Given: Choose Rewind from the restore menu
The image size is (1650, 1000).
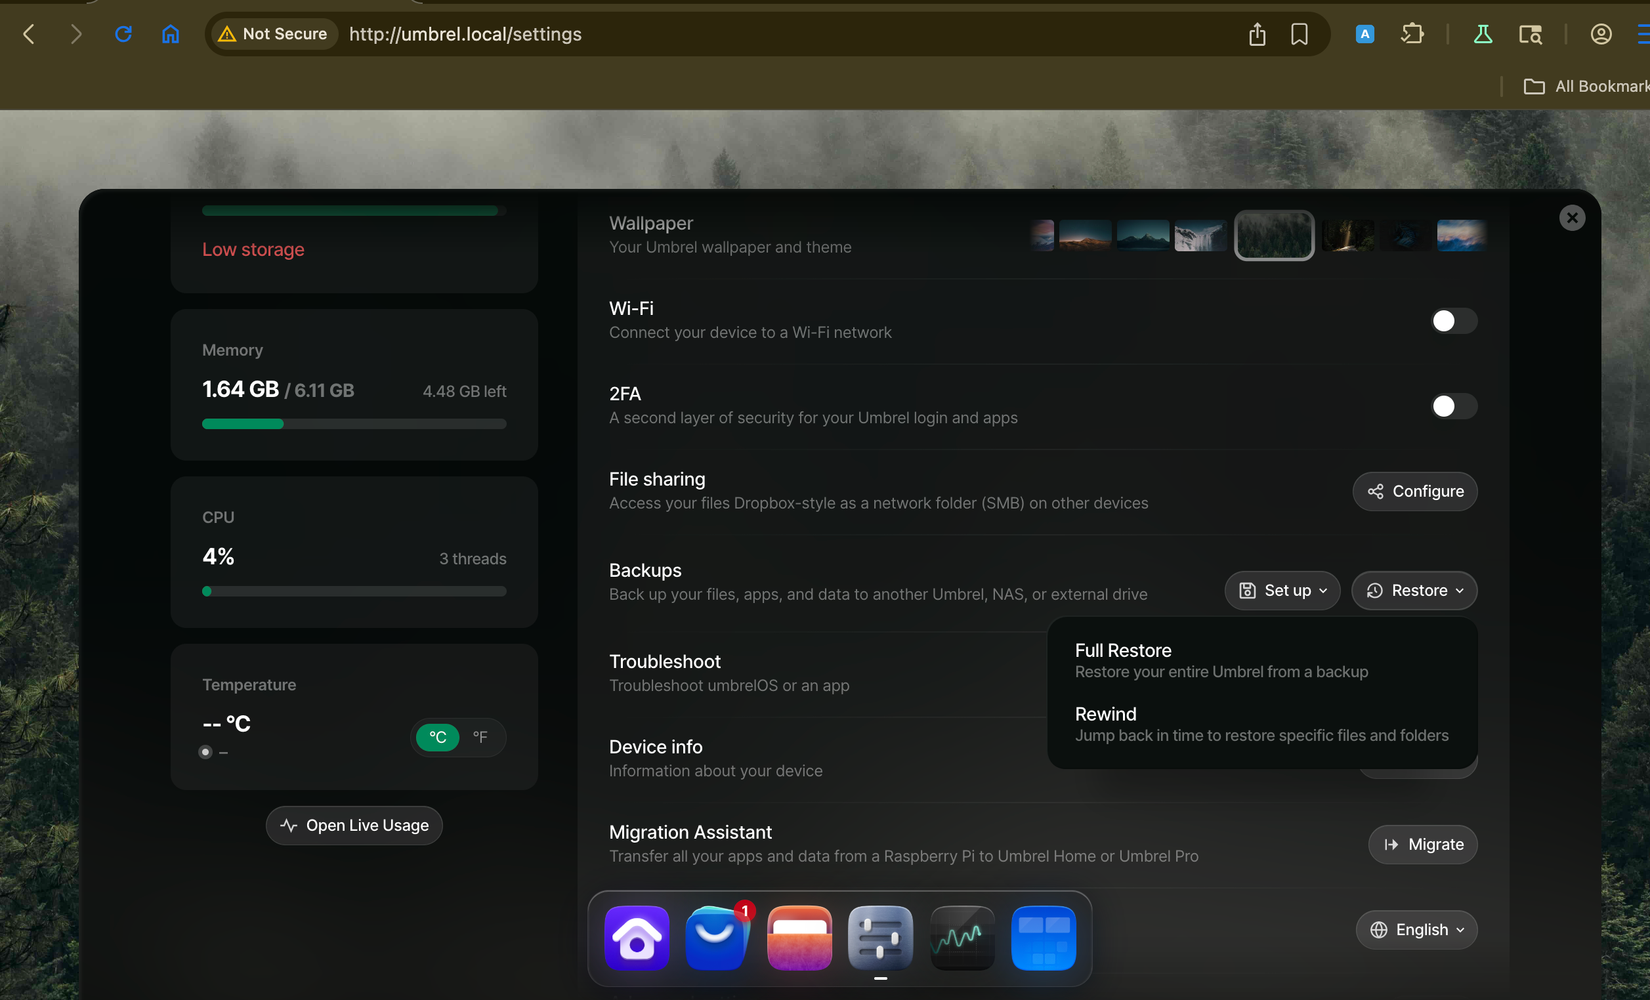Looking at the screenshot, I should tap(1262, 724).
